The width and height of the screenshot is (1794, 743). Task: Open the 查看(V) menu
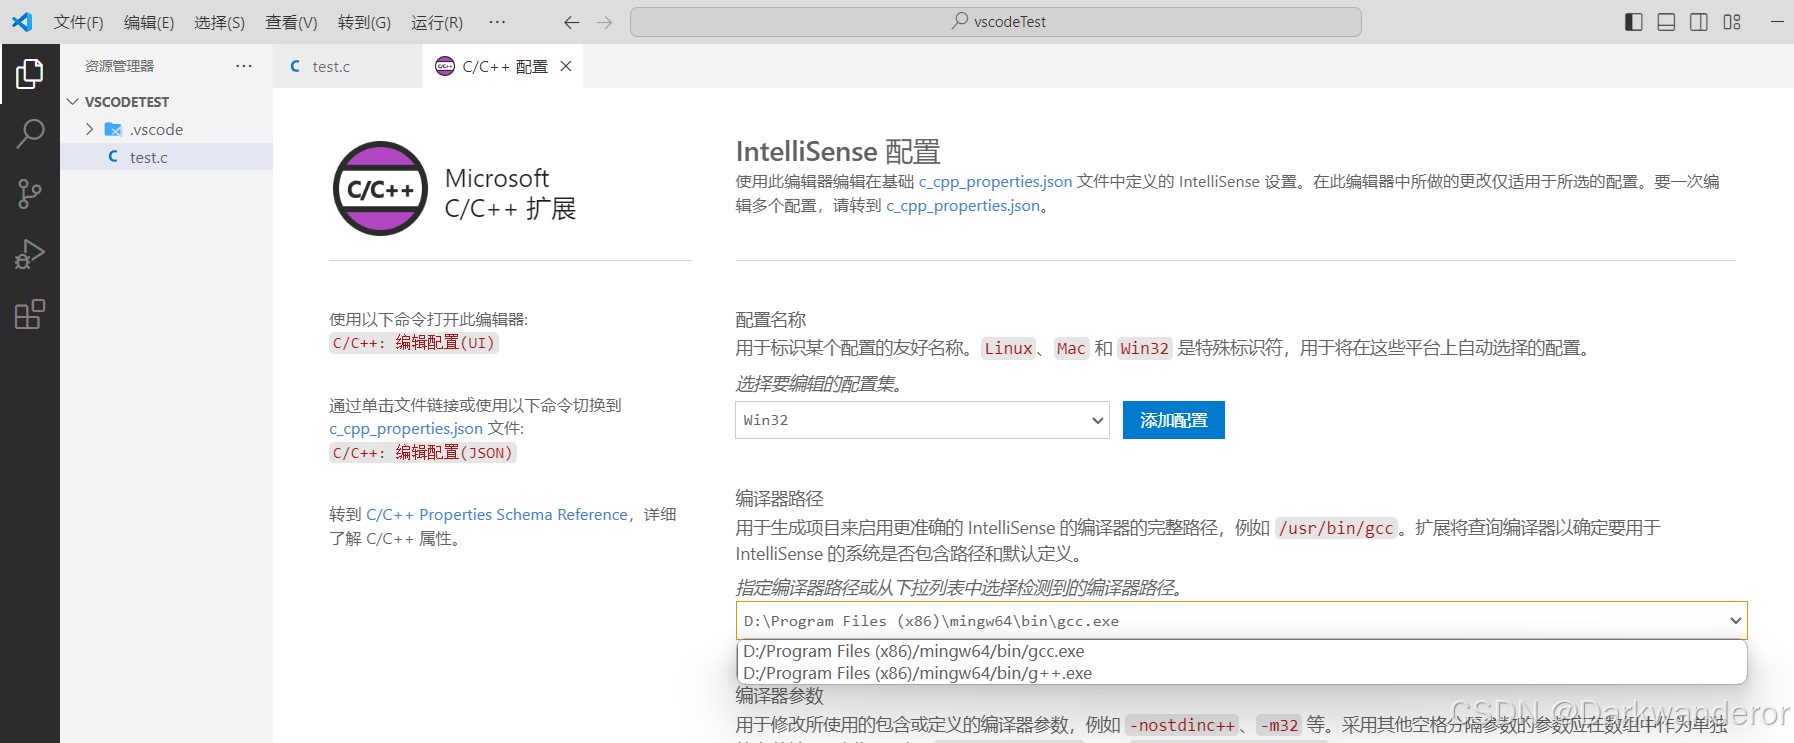(x=291, y=22)
